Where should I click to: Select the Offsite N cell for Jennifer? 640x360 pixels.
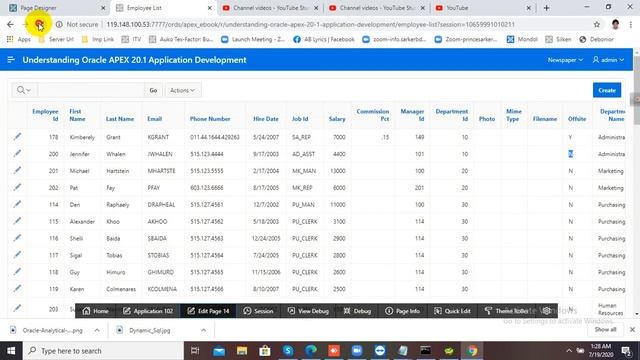pos(570,154)
